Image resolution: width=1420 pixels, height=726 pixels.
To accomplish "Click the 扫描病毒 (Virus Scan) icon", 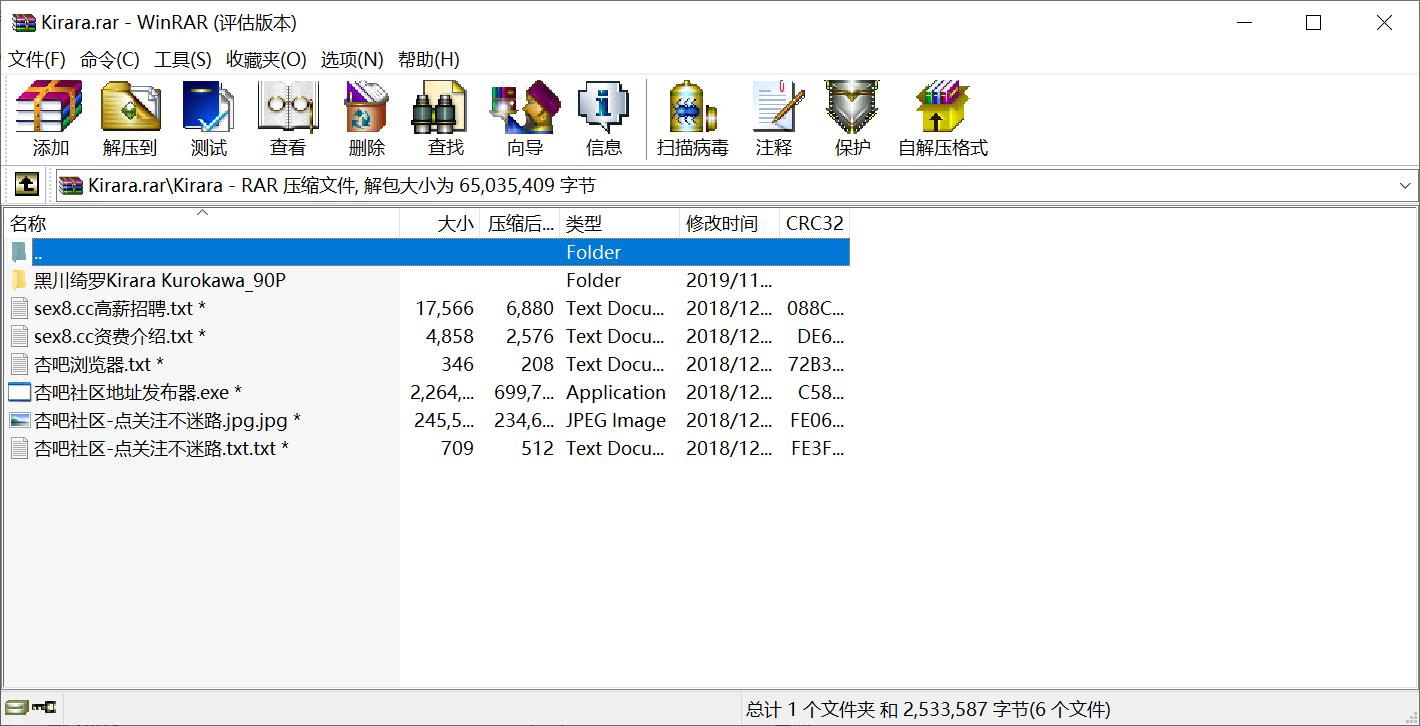I will point(692,107).
